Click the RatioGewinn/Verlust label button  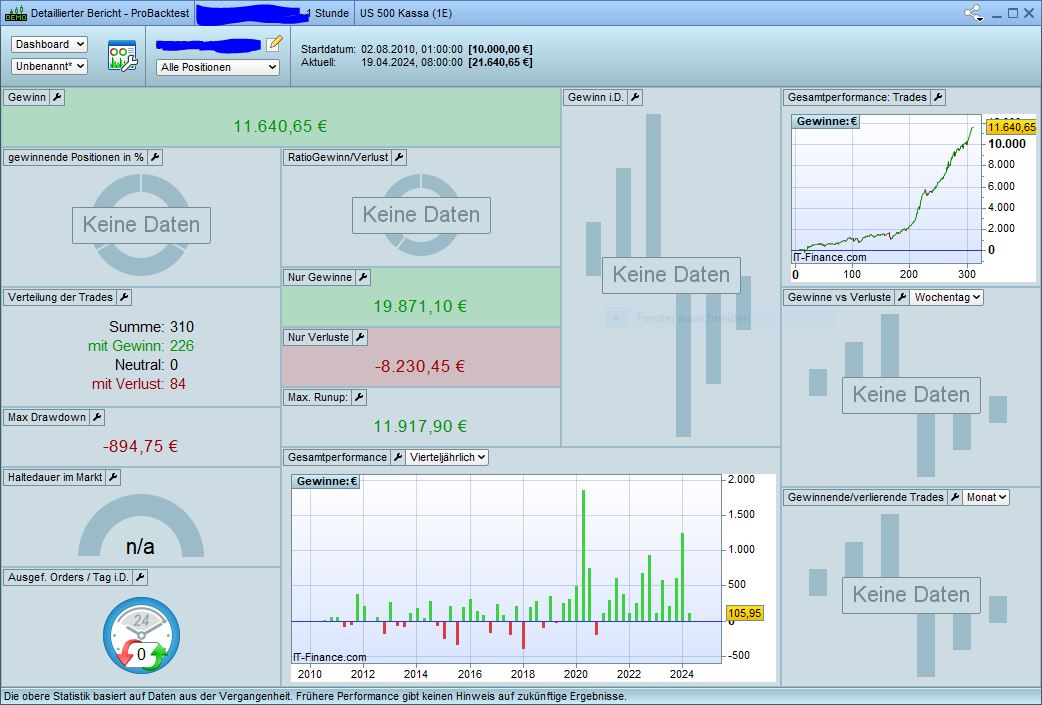338,157
